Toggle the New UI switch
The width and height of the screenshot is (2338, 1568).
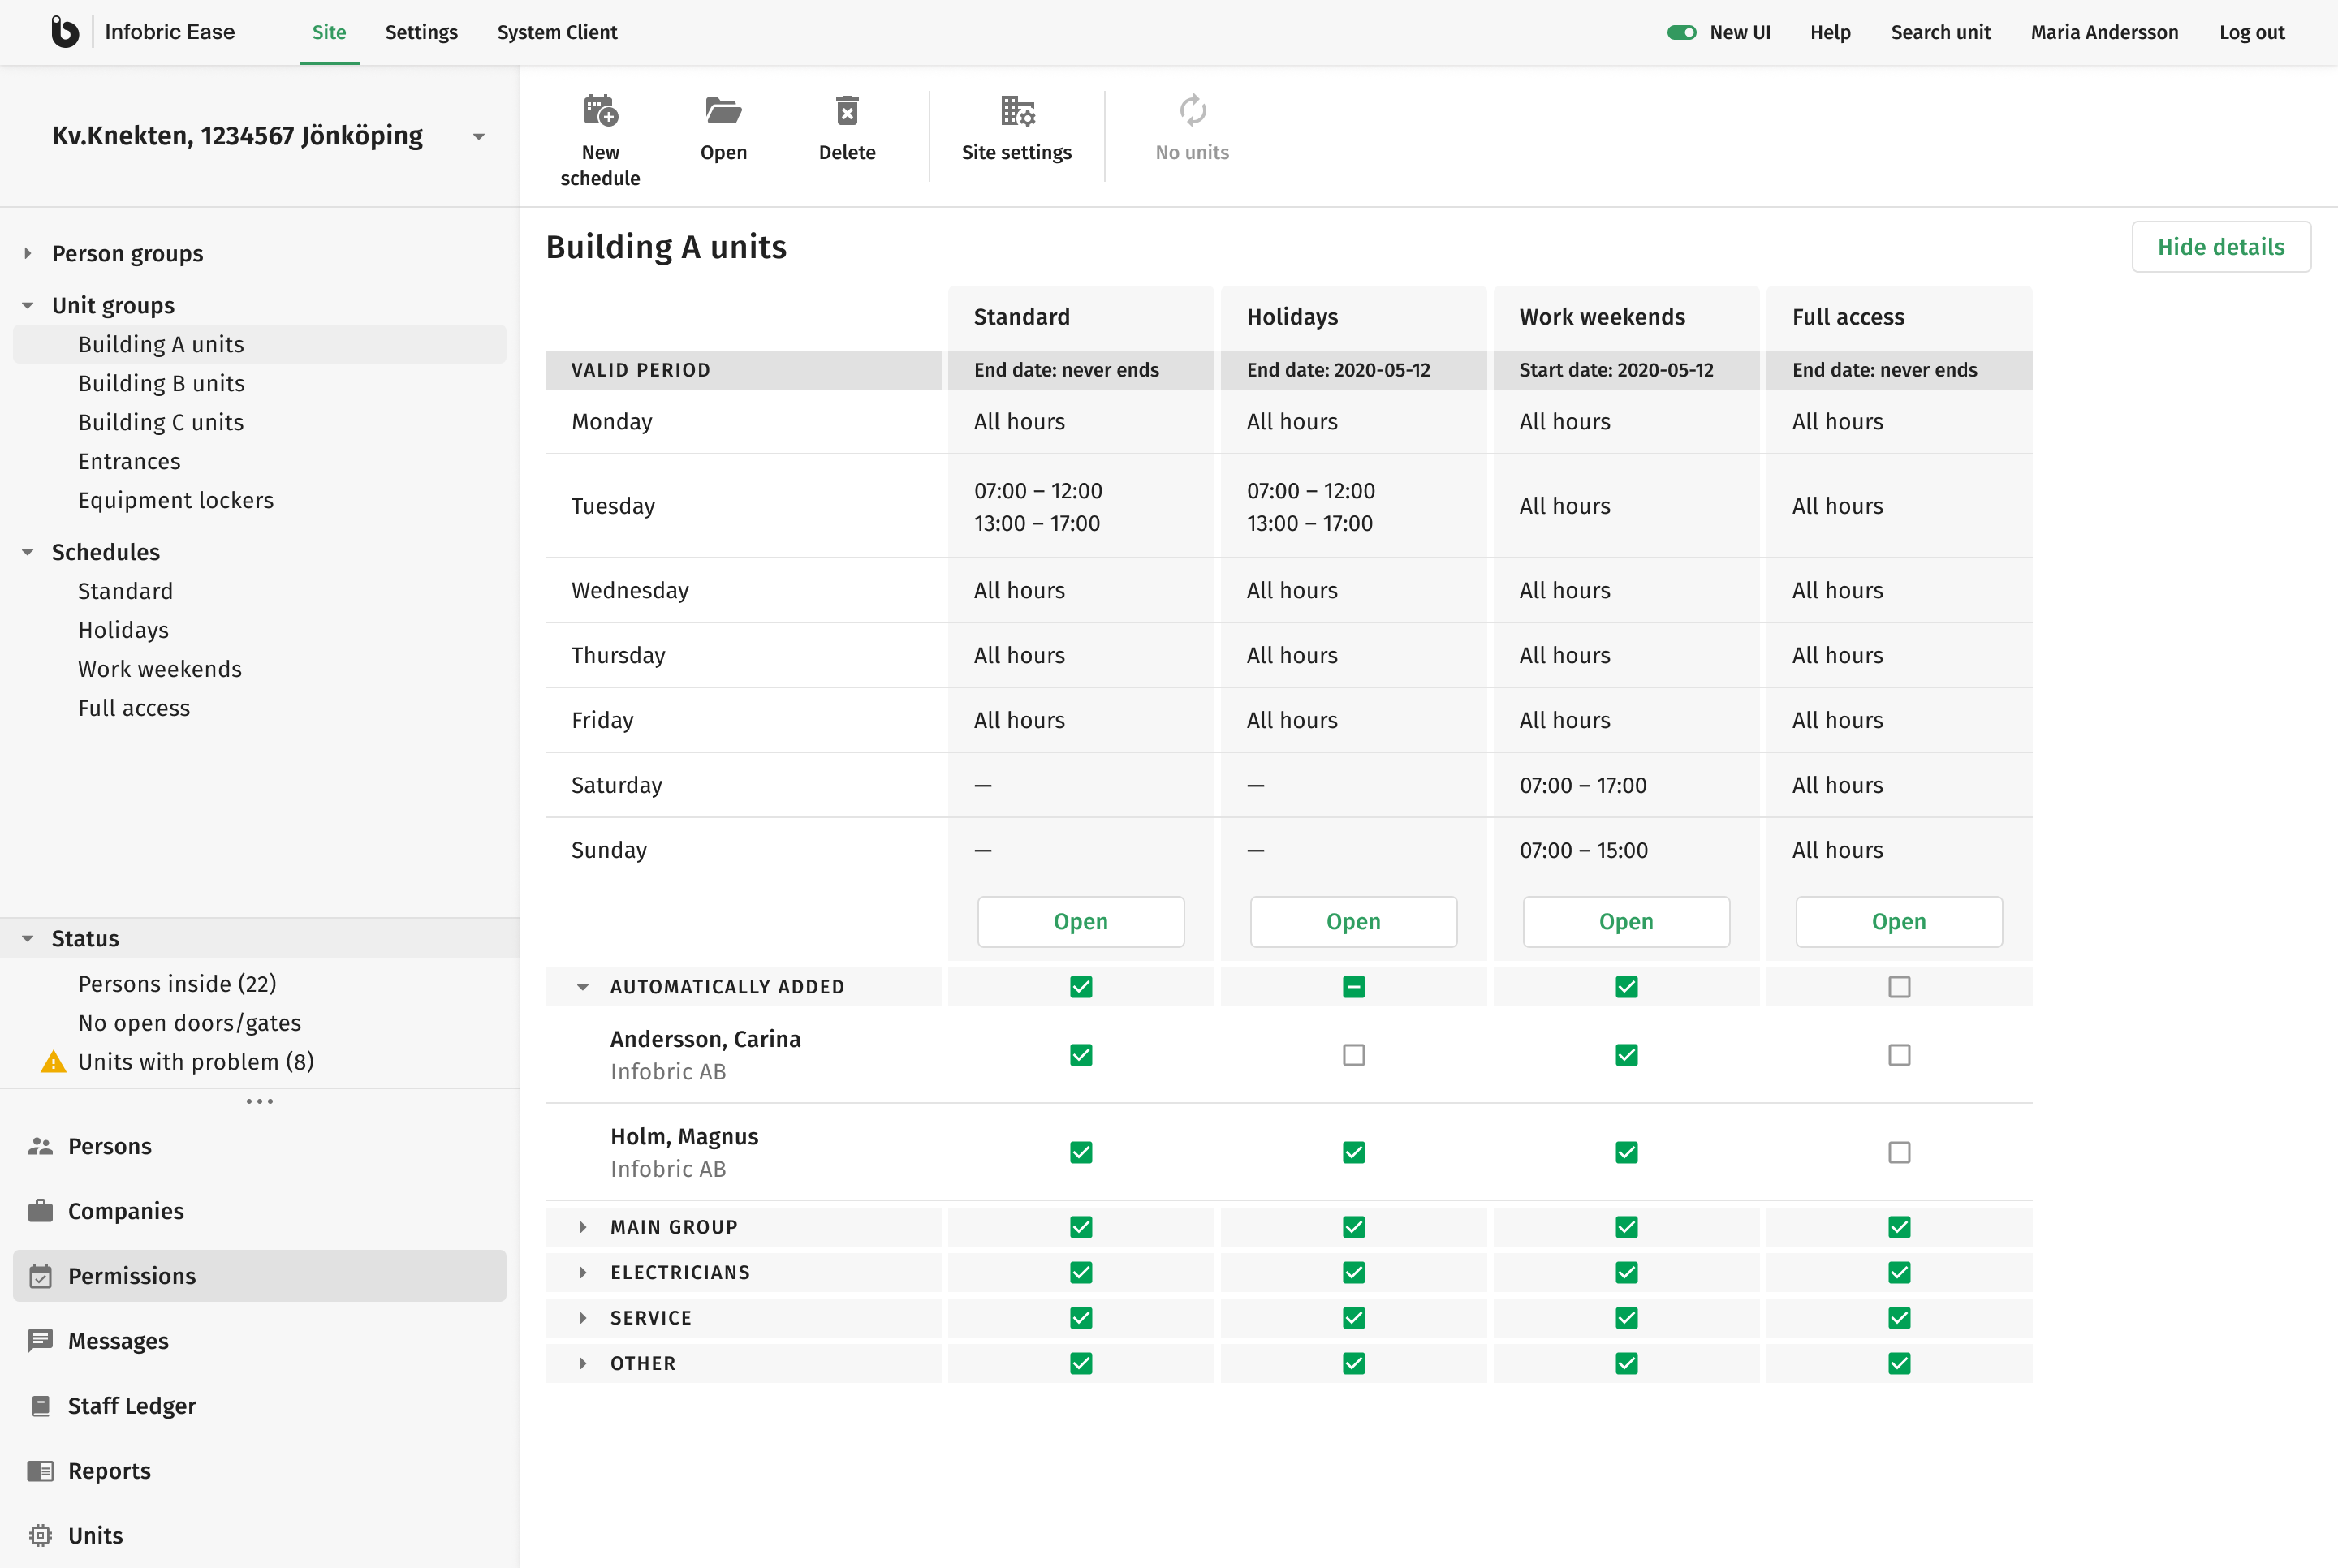click(x=1681, y=32)
